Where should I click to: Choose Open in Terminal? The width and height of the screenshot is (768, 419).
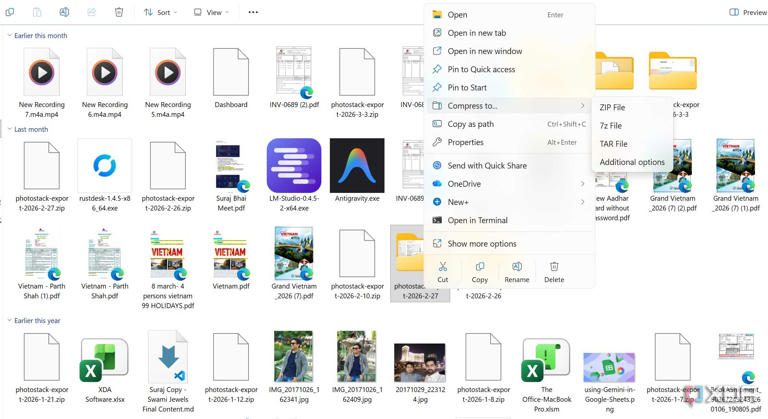coord(509,220)
